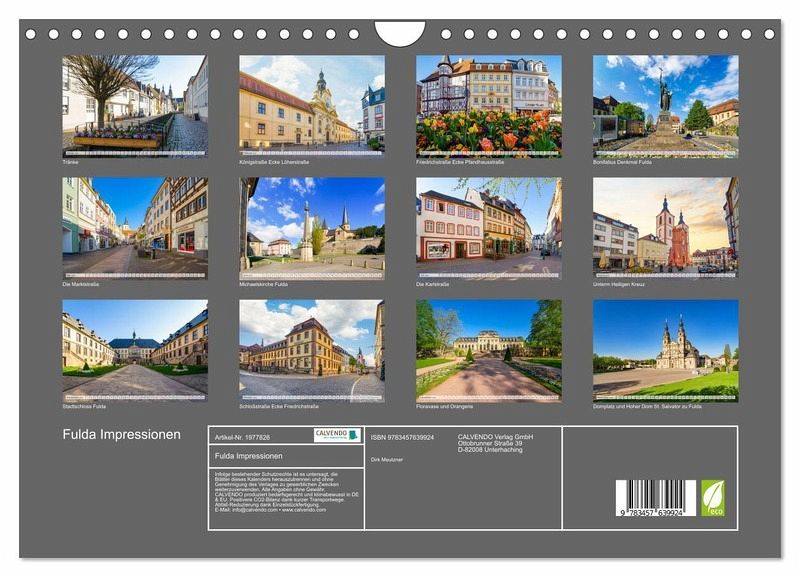Open the Domplatz Hoher Dom photo
Image resolution: width=800 pixels, height=577 pixels.
pos(666,350)
